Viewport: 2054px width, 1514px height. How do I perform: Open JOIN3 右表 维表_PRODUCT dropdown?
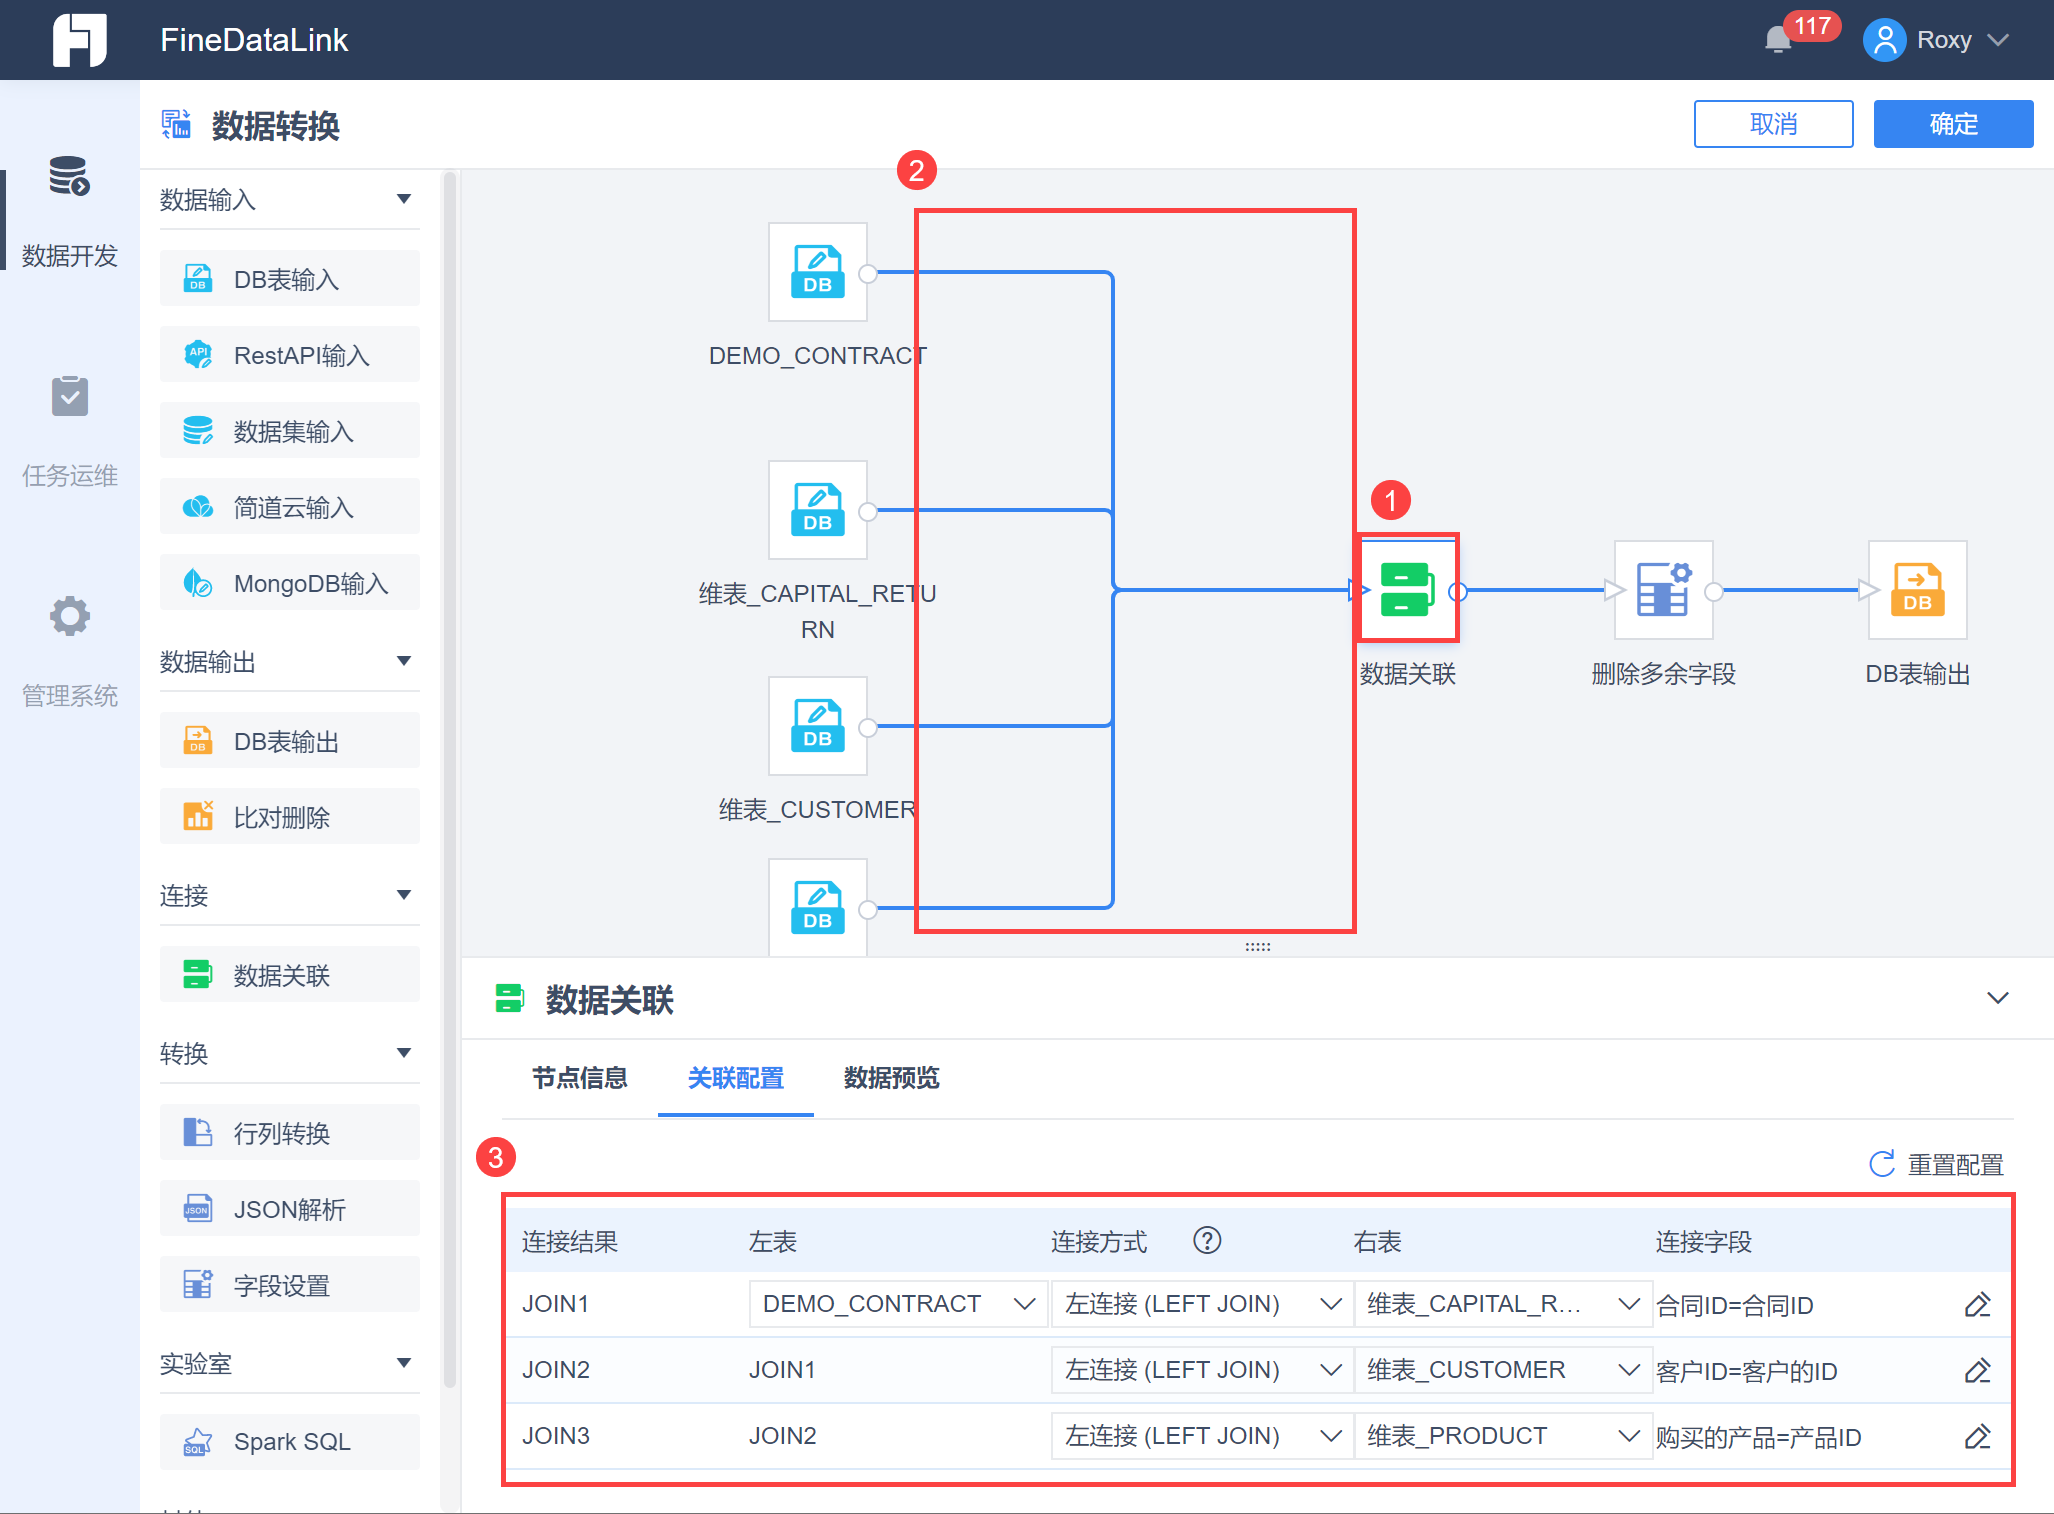click(1502, 1436)
